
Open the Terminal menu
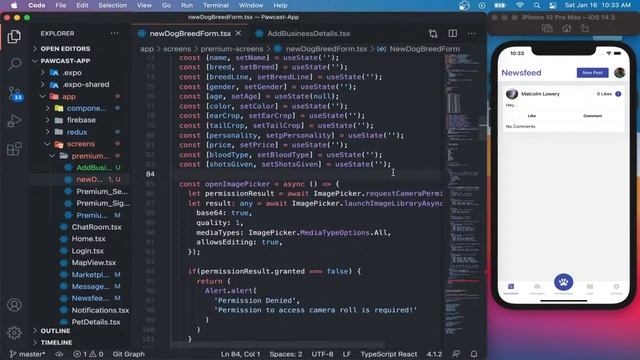click(216, 5)
